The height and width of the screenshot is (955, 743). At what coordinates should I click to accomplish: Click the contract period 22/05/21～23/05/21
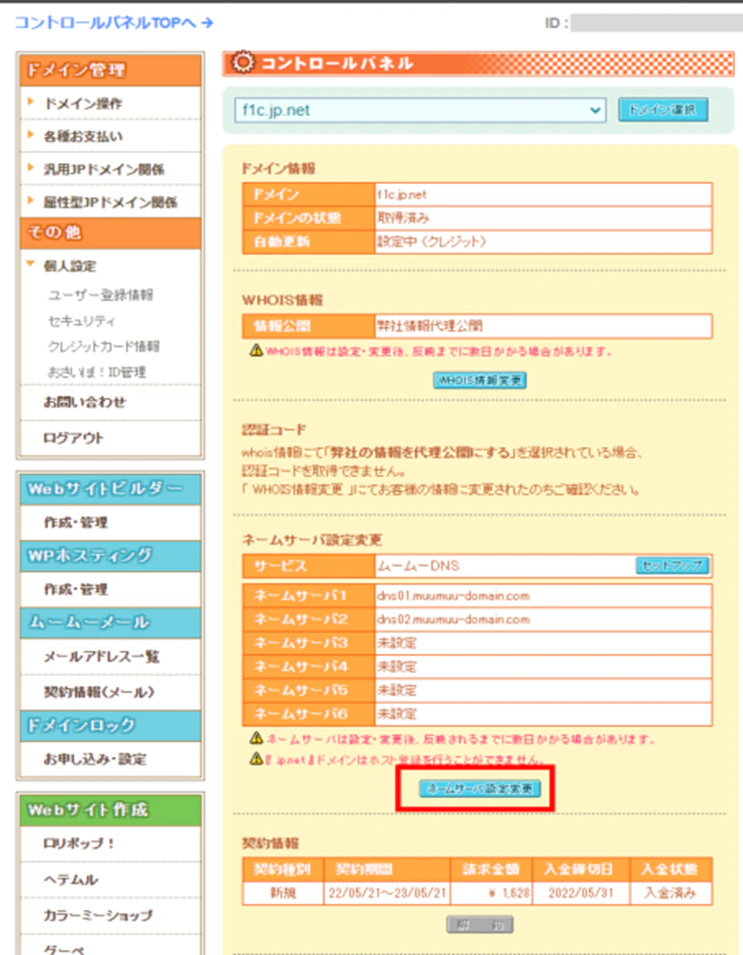pyautogui.click(x=387, y=893)
